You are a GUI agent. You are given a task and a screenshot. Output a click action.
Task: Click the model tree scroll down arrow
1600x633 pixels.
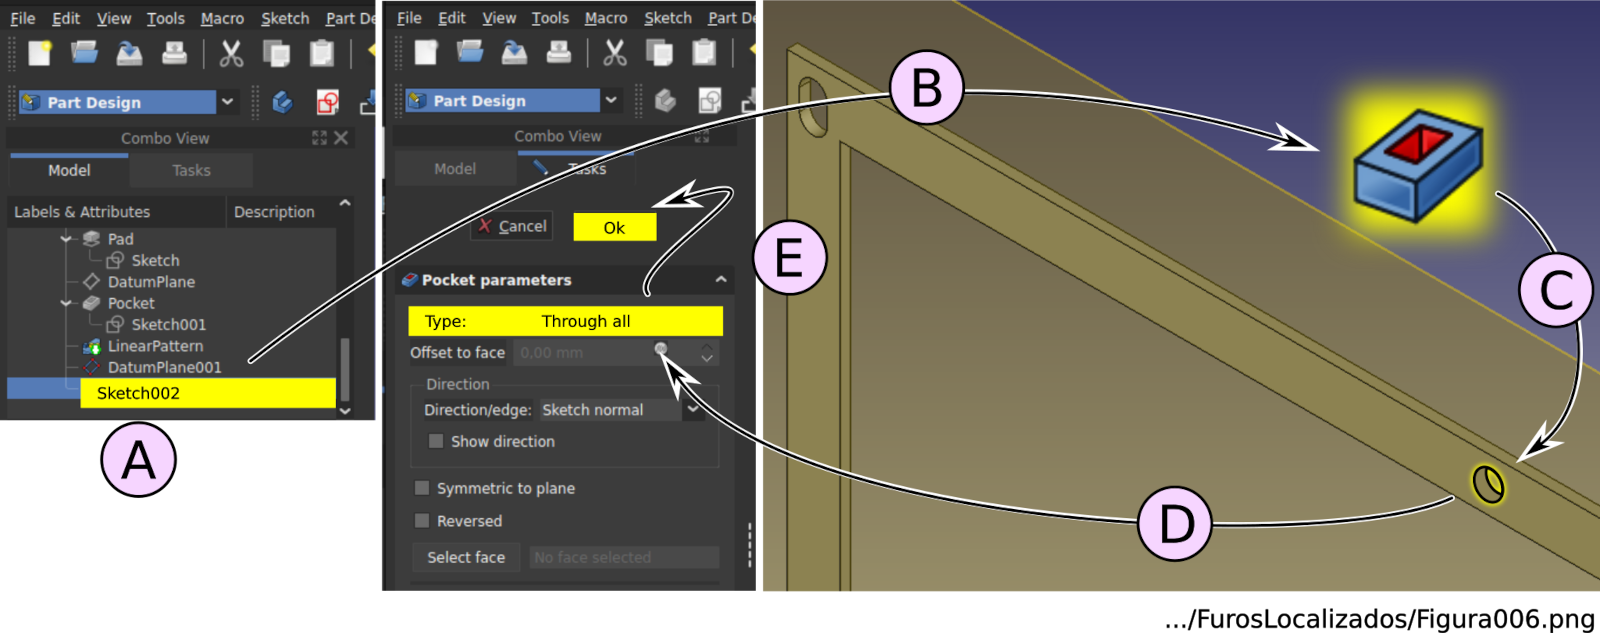tap(345, 410)
